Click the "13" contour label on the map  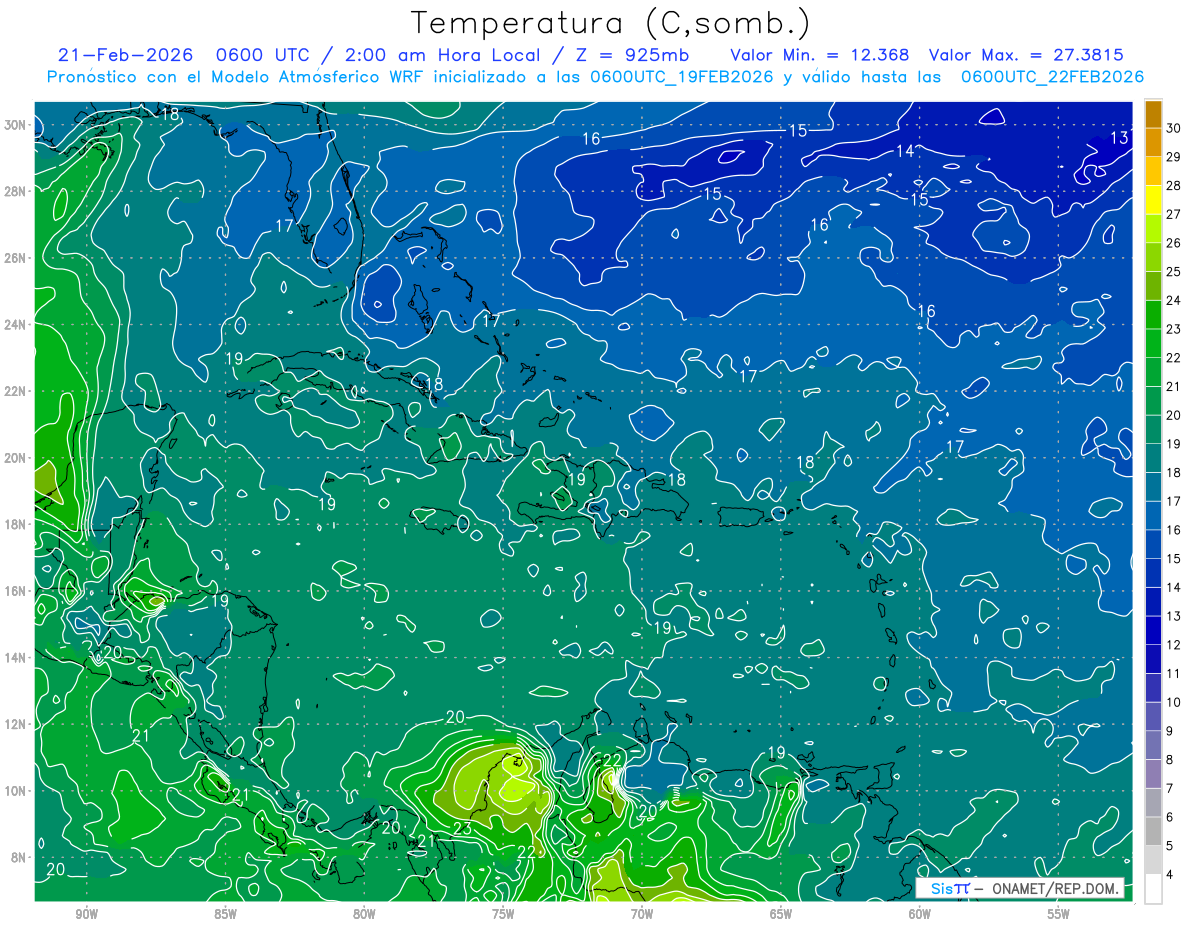(1120, 137)
